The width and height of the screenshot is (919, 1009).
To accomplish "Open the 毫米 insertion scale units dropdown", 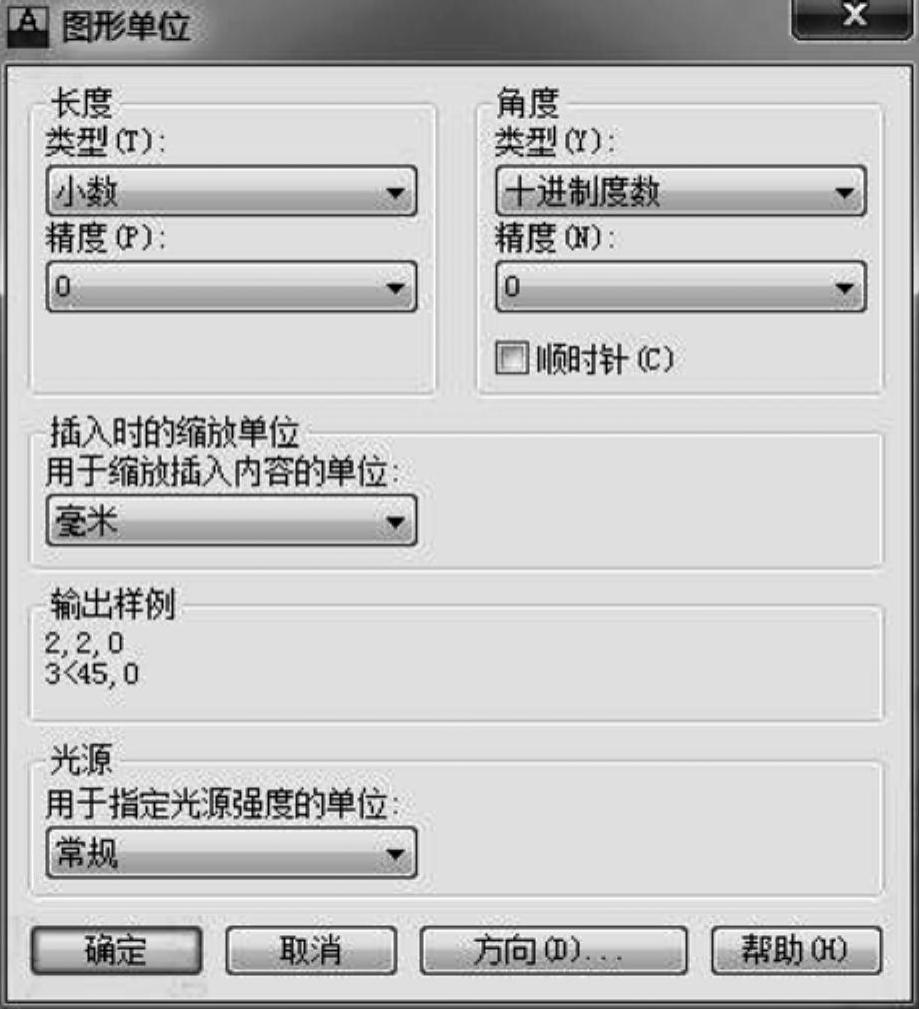I will [231, 521].
